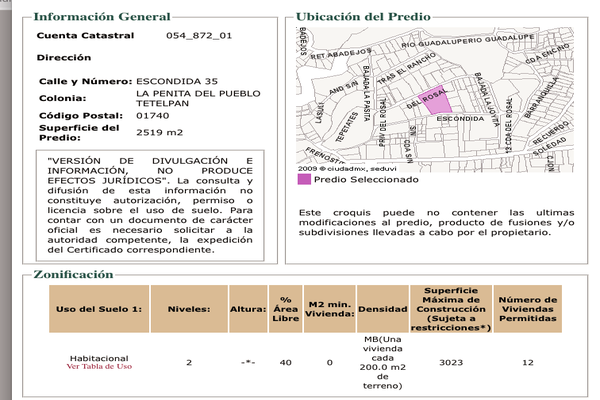
Task: Click the M2 min. Vivienda column header
Action: point(330,309)
